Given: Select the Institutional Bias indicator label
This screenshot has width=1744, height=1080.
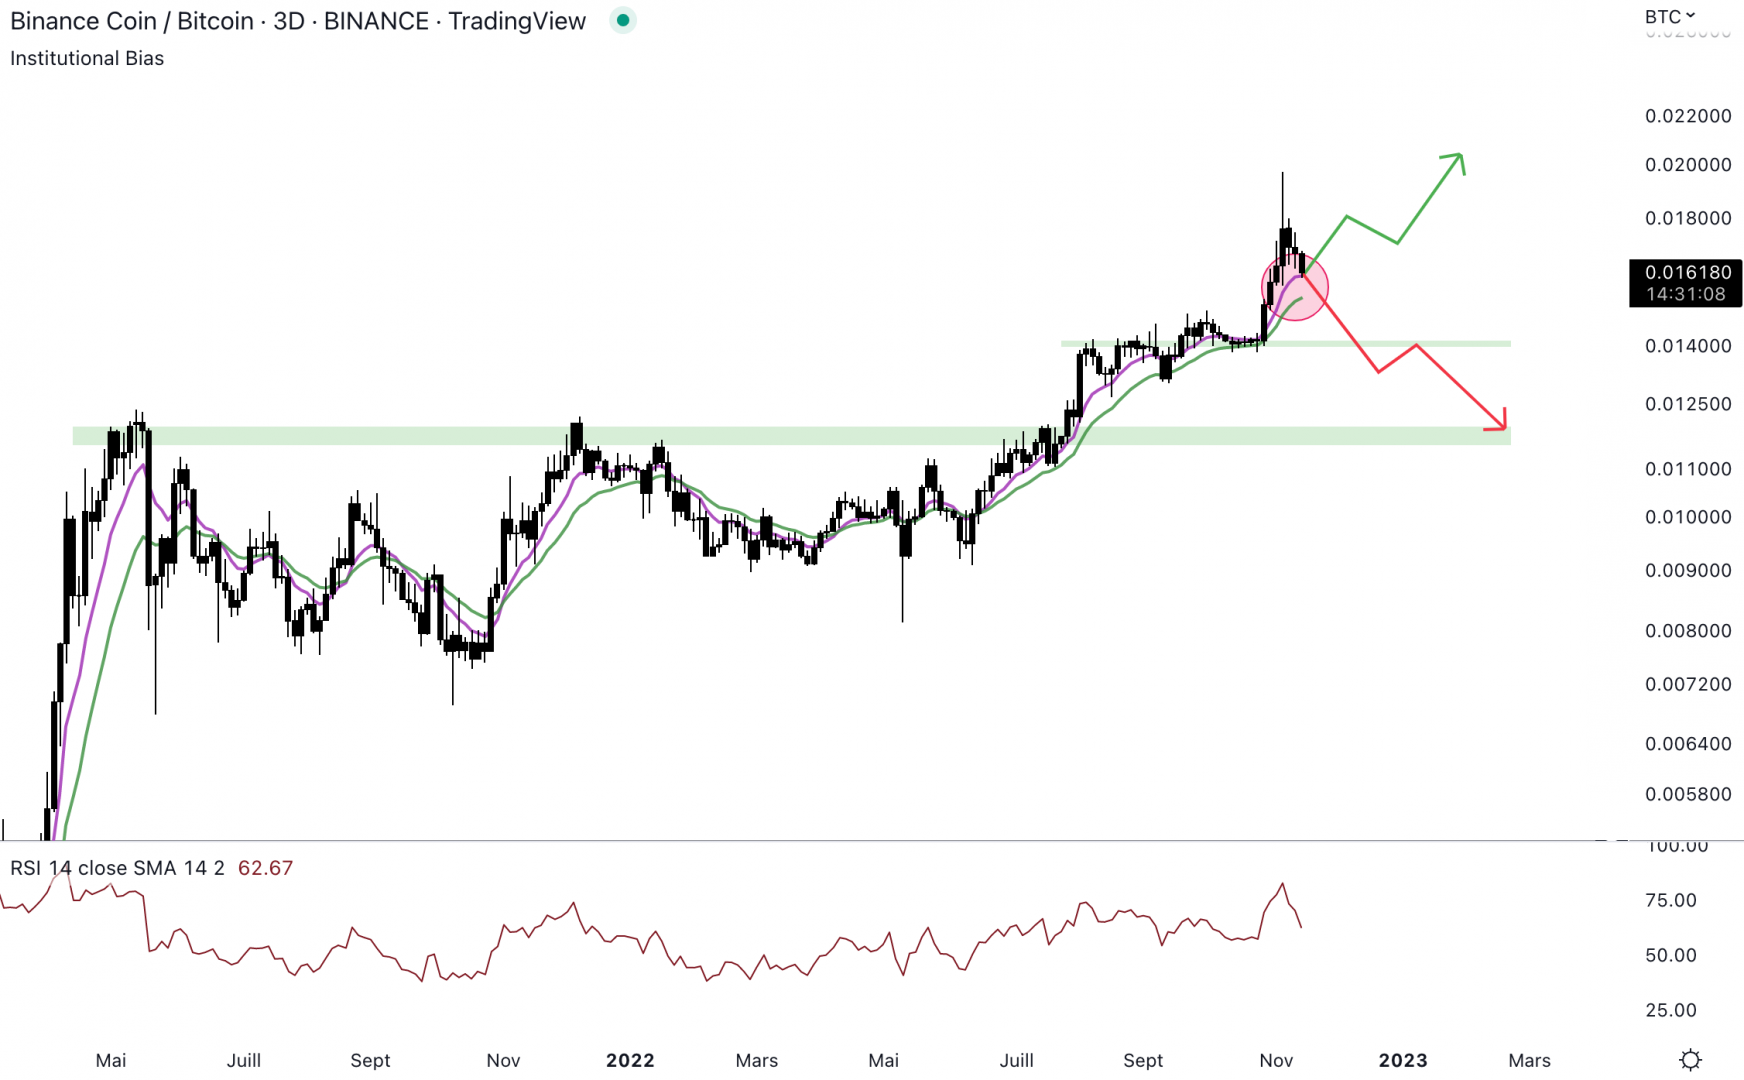Looking at the screenshot, I should (87, 58).
